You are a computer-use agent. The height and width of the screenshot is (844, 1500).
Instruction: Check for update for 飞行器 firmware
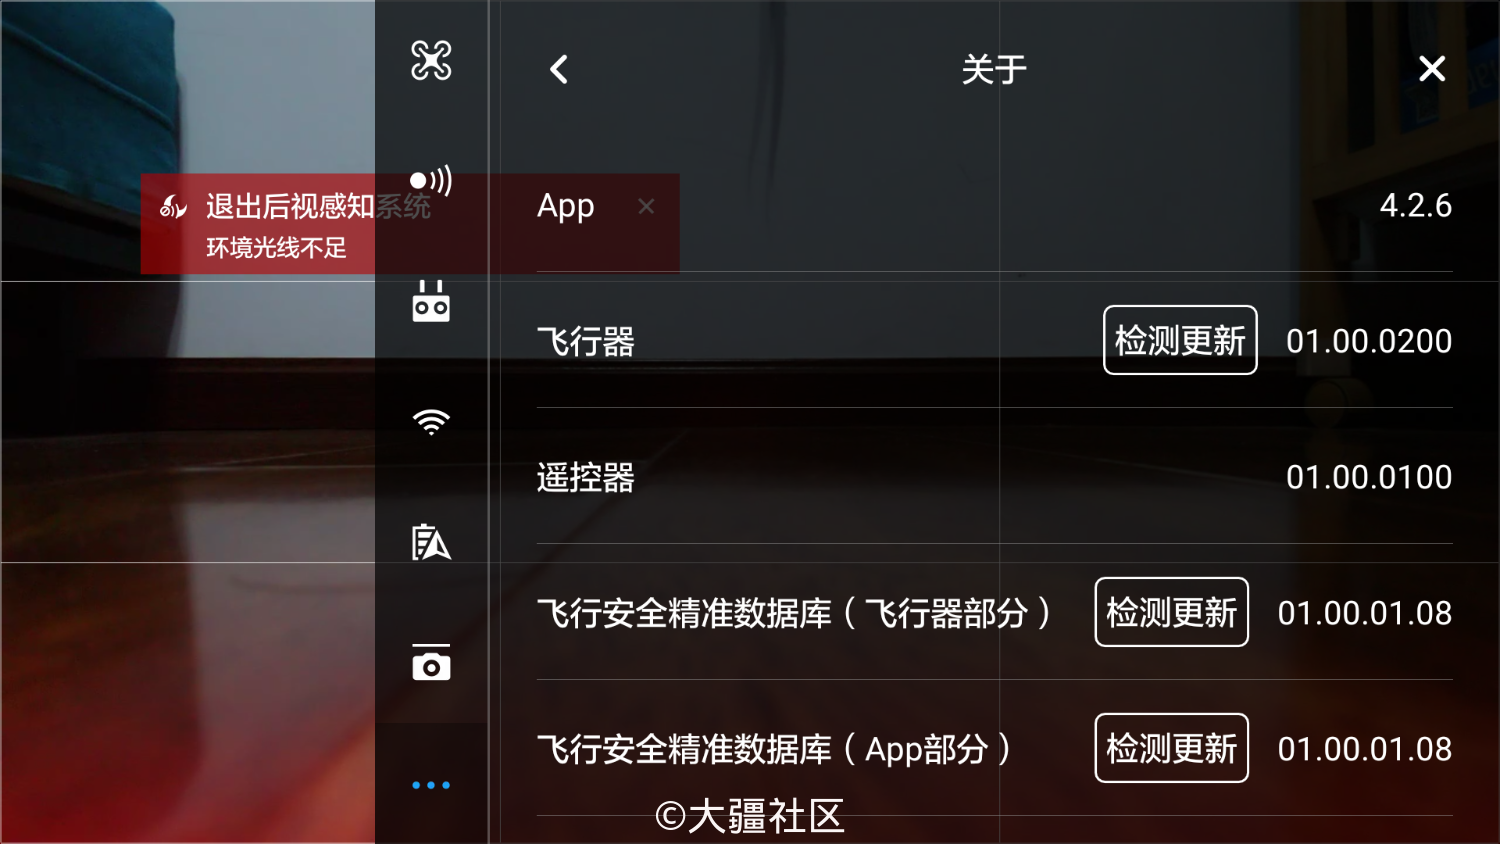point(1180,340)
